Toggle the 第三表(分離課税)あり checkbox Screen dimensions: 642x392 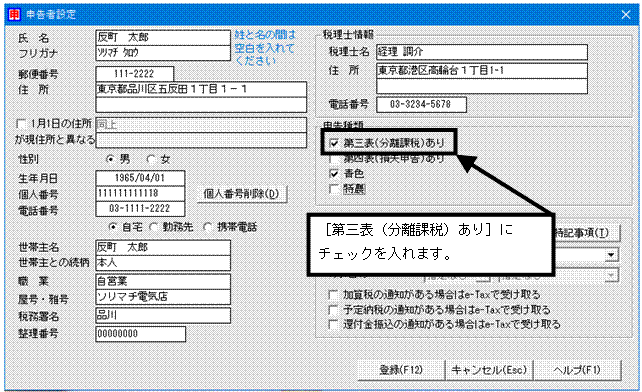coord(334,143)
